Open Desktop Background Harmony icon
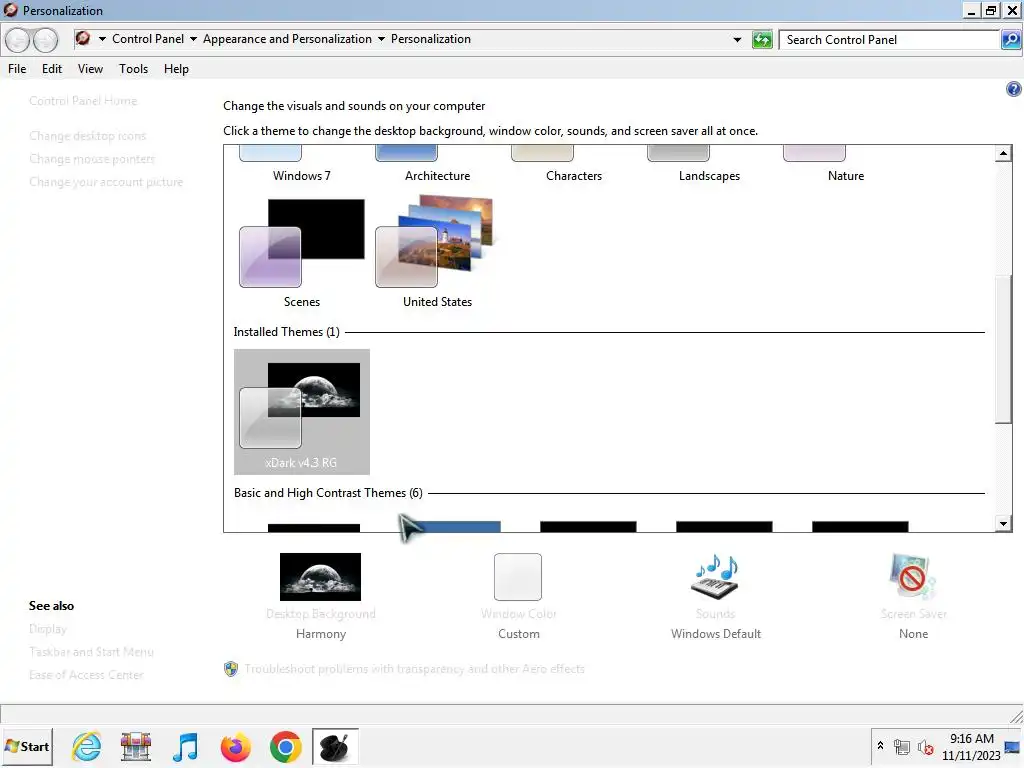Screen dimensions: 1024x768 point(320,577)
